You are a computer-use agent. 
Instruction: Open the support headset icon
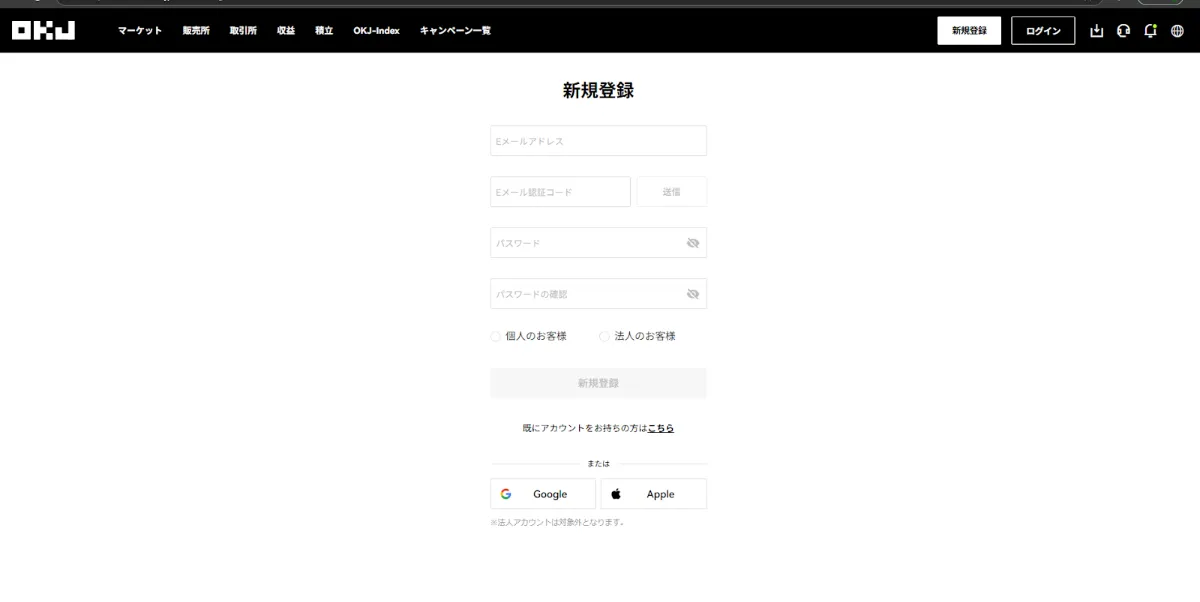[x=1123, y=31]
